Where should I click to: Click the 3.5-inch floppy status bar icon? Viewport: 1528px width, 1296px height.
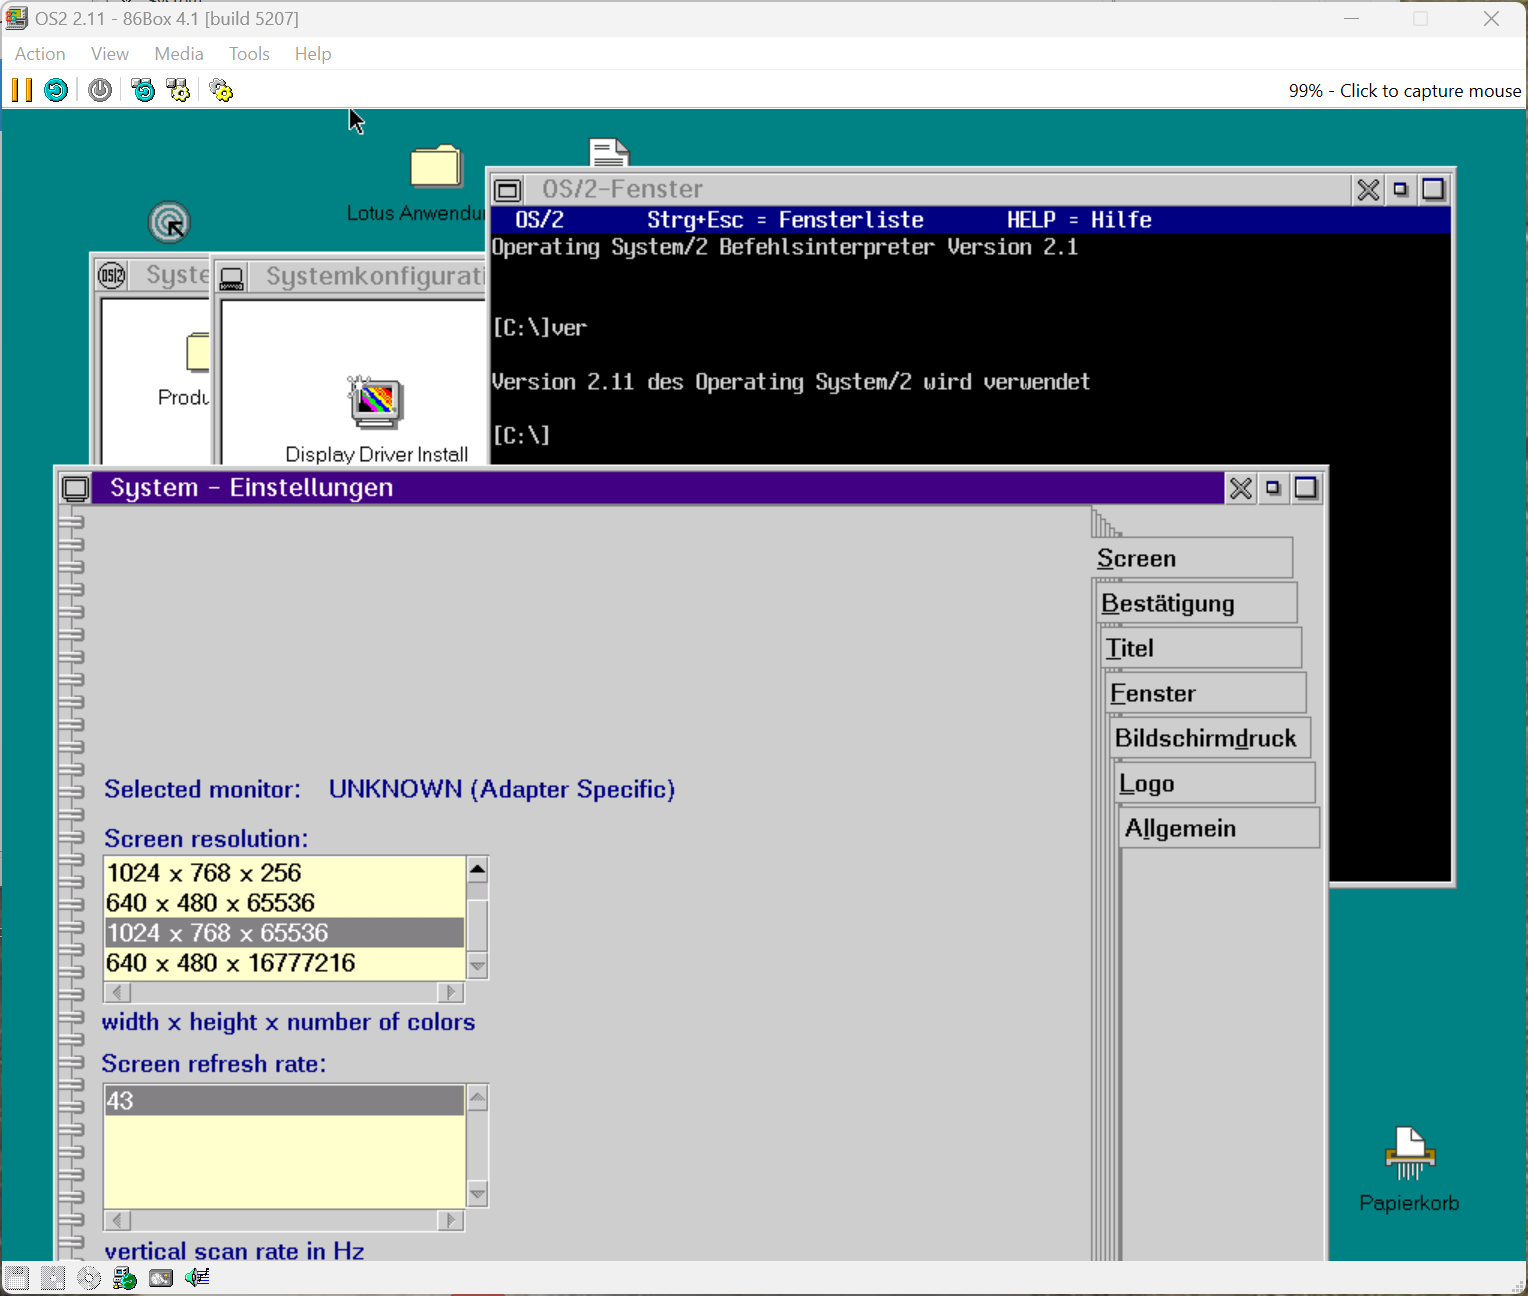click(x=17, y=1277)
